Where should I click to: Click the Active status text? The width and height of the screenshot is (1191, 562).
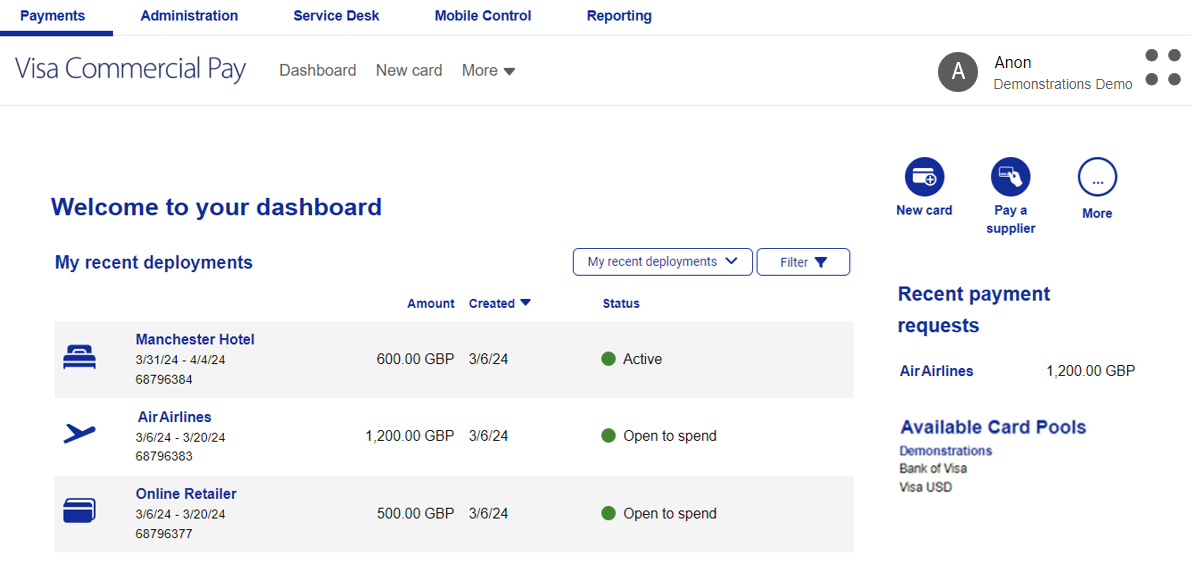pos(643,359)
